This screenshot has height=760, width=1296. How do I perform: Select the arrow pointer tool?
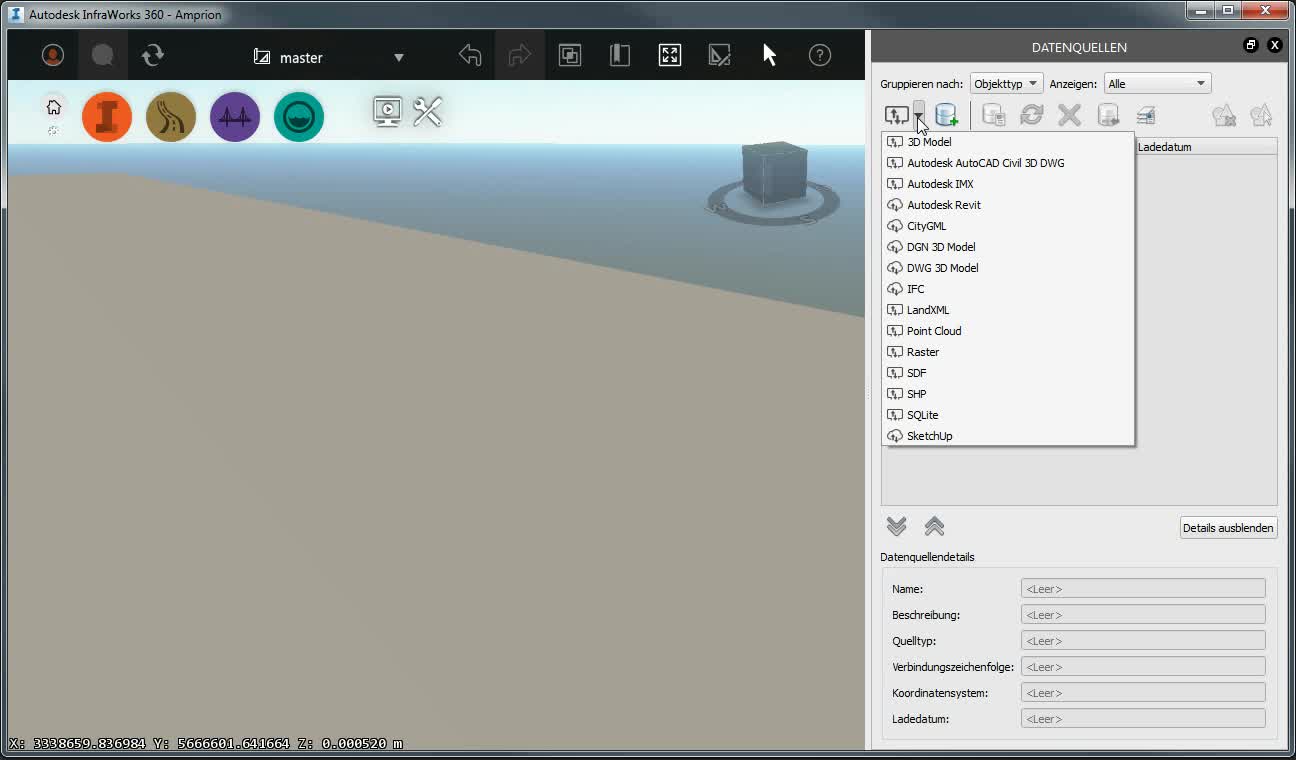[x=770, y=56]
